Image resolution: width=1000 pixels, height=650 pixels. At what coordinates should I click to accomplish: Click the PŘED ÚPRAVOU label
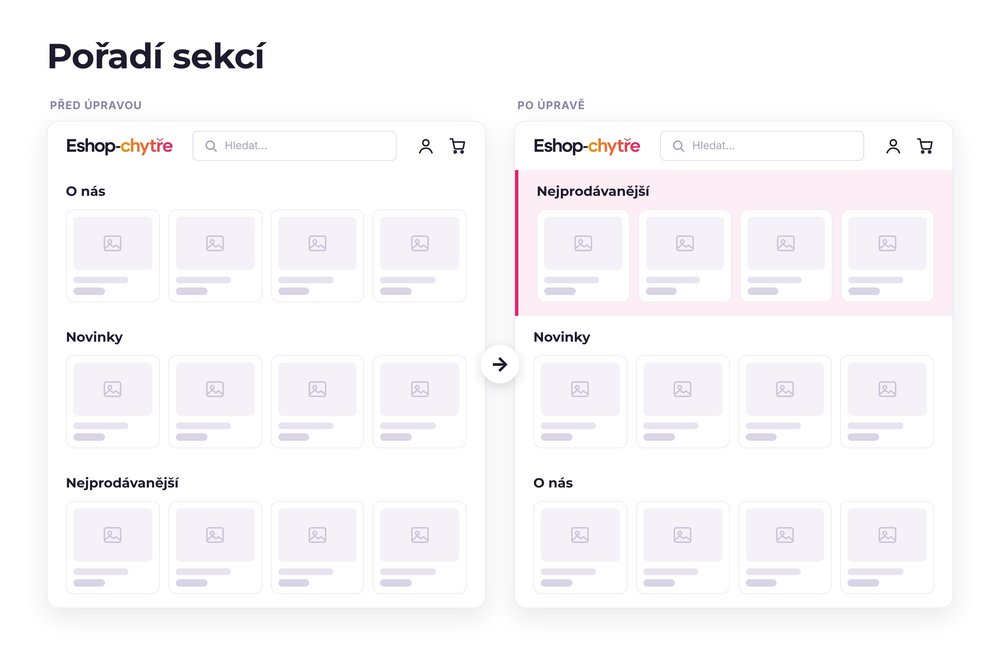click(96, 105)
